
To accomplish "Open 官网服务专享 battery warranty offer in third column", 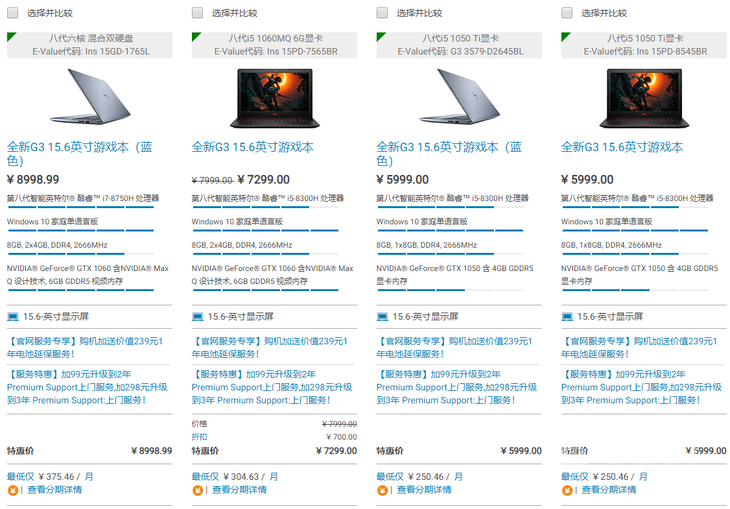I will pyautogui.click(x=454, y=347).
